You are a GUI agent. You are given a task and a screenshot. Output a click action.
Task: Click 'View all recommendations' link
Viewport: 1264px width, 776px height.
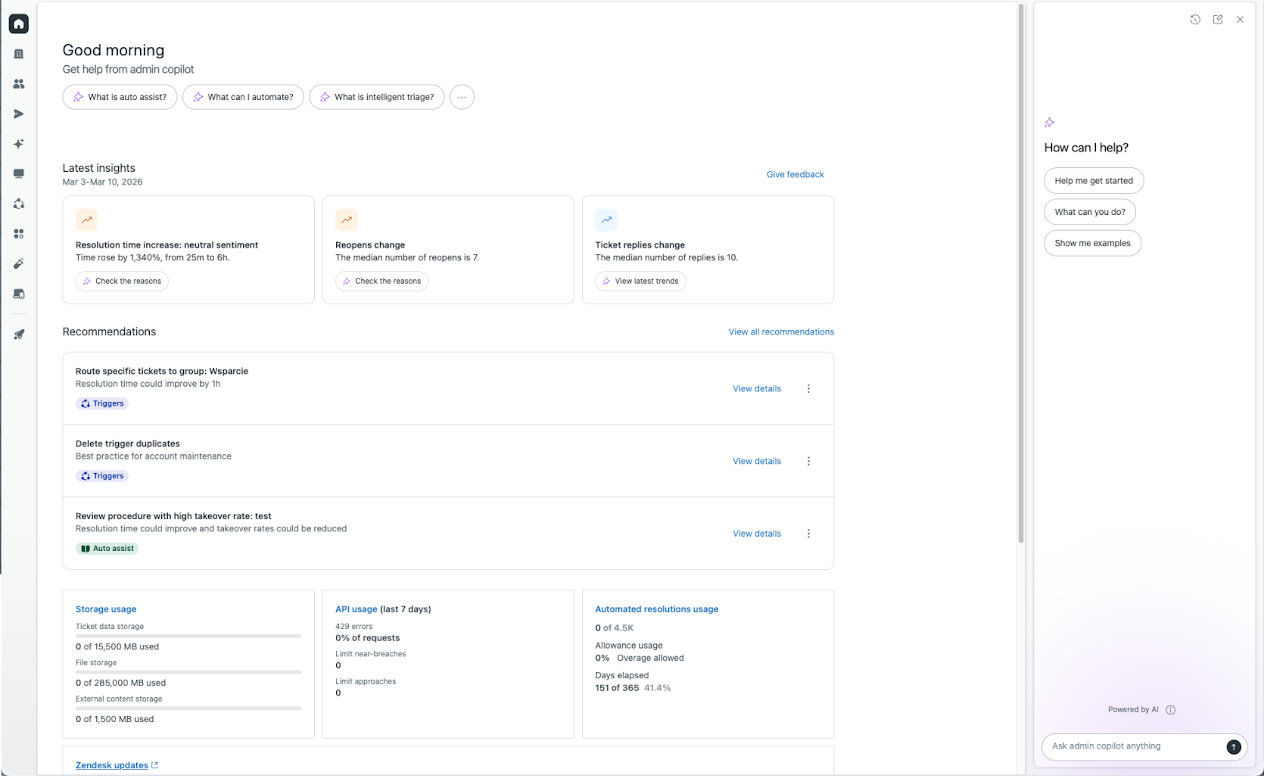tap(780, 332)
